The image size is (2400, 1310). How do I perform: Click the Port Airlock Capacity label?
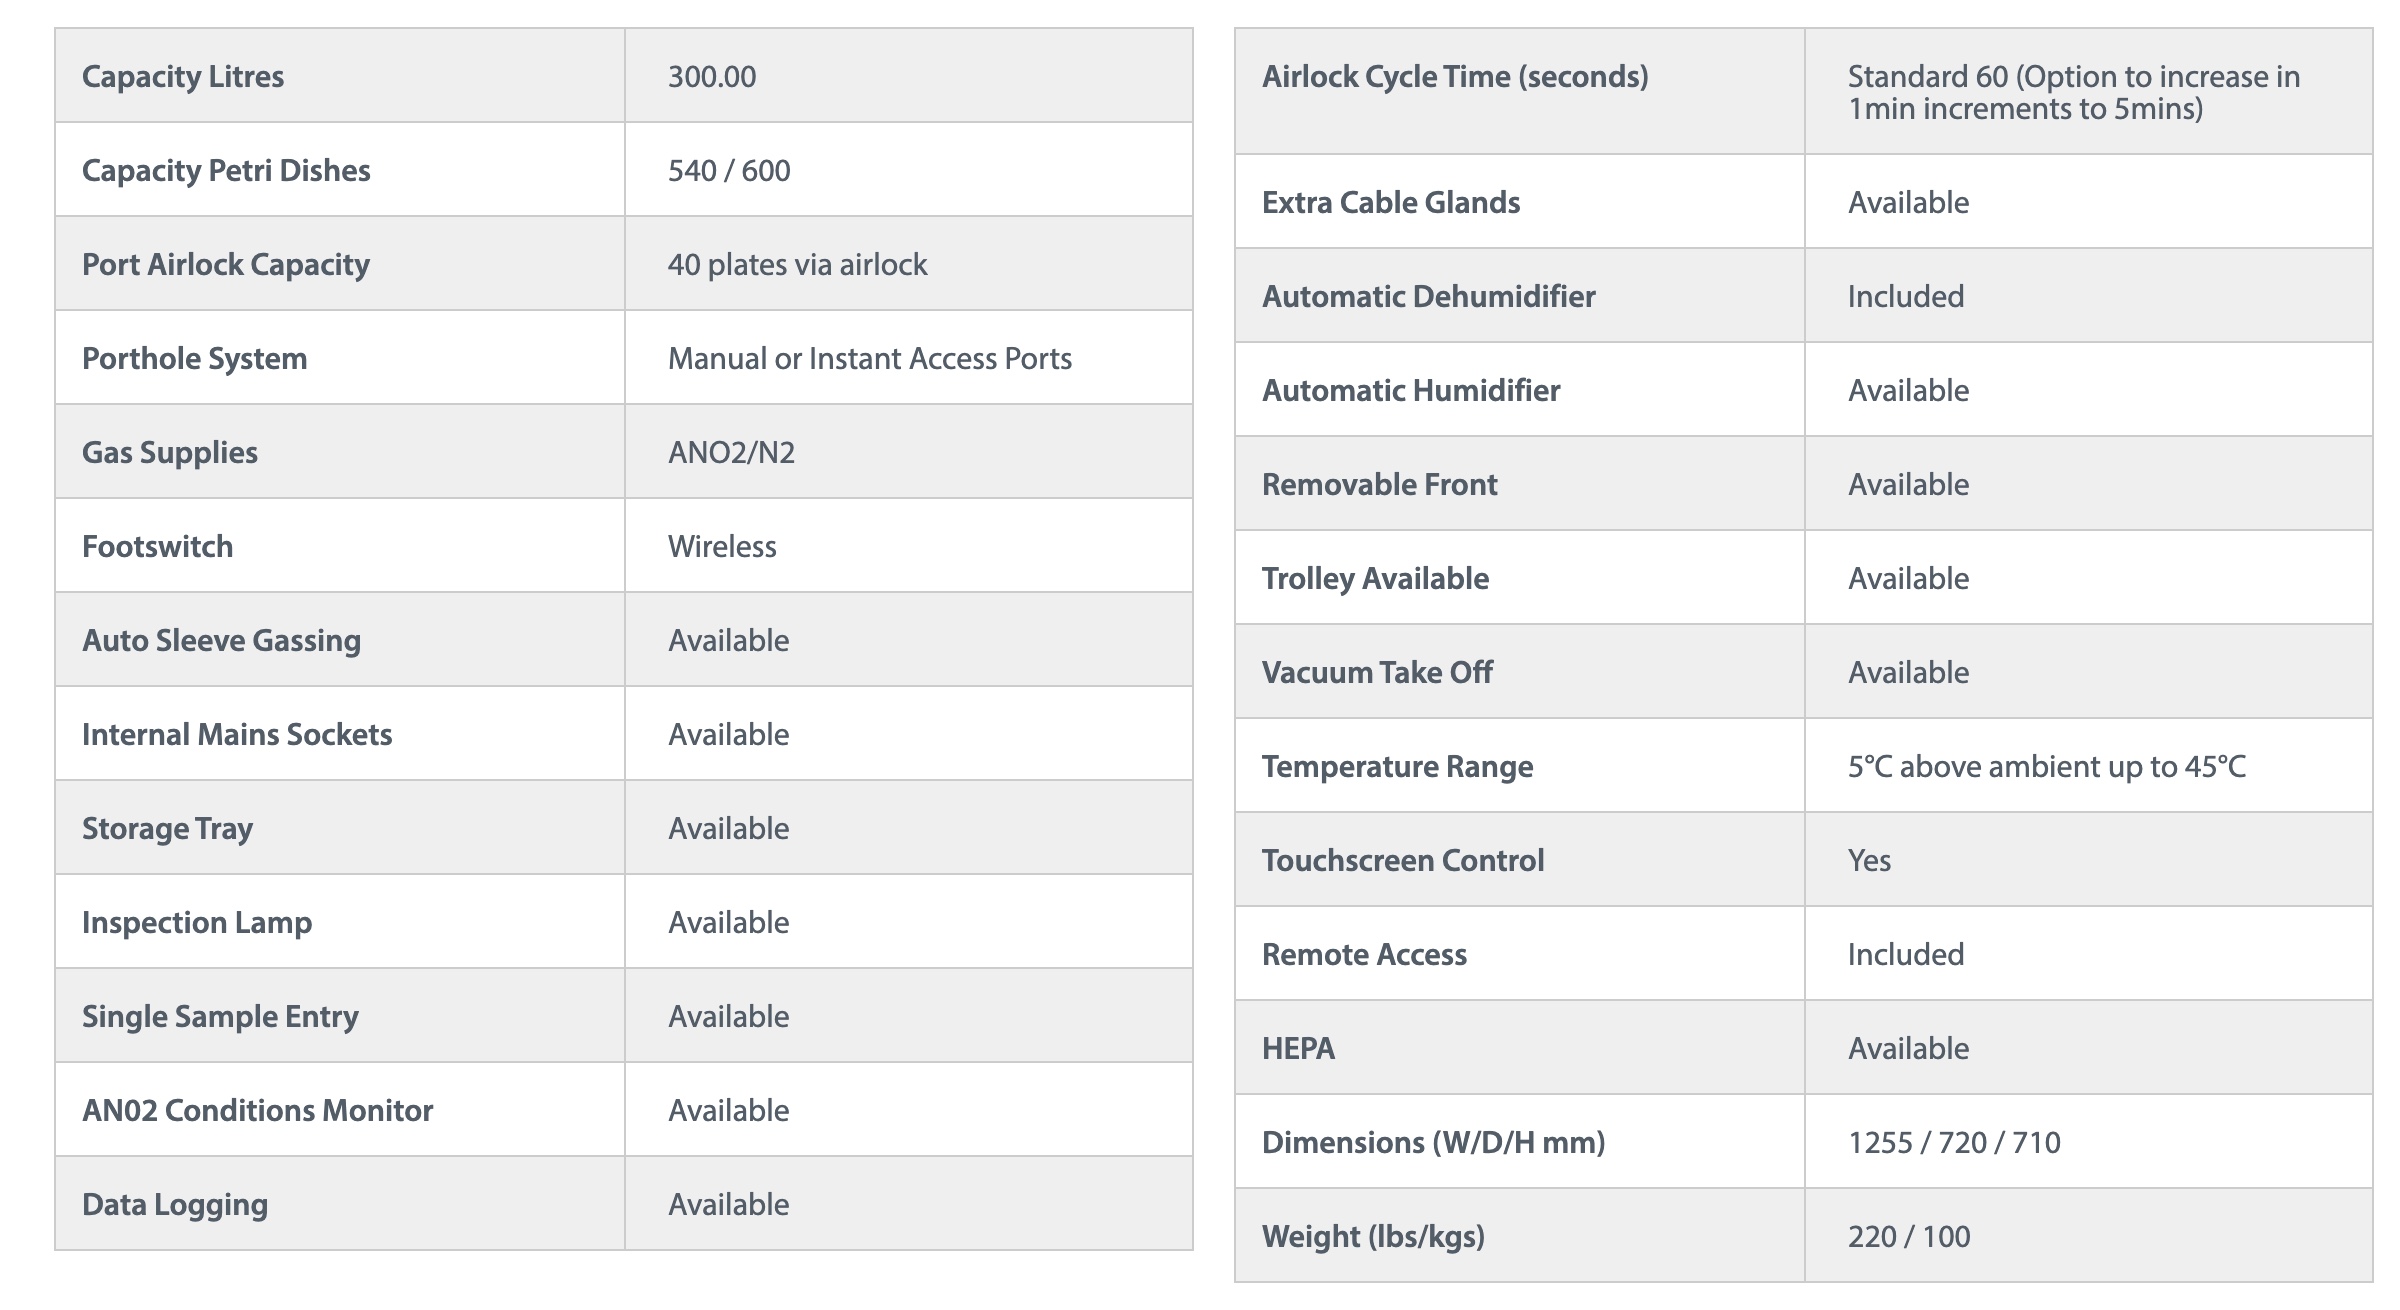(x=226, y=265)
